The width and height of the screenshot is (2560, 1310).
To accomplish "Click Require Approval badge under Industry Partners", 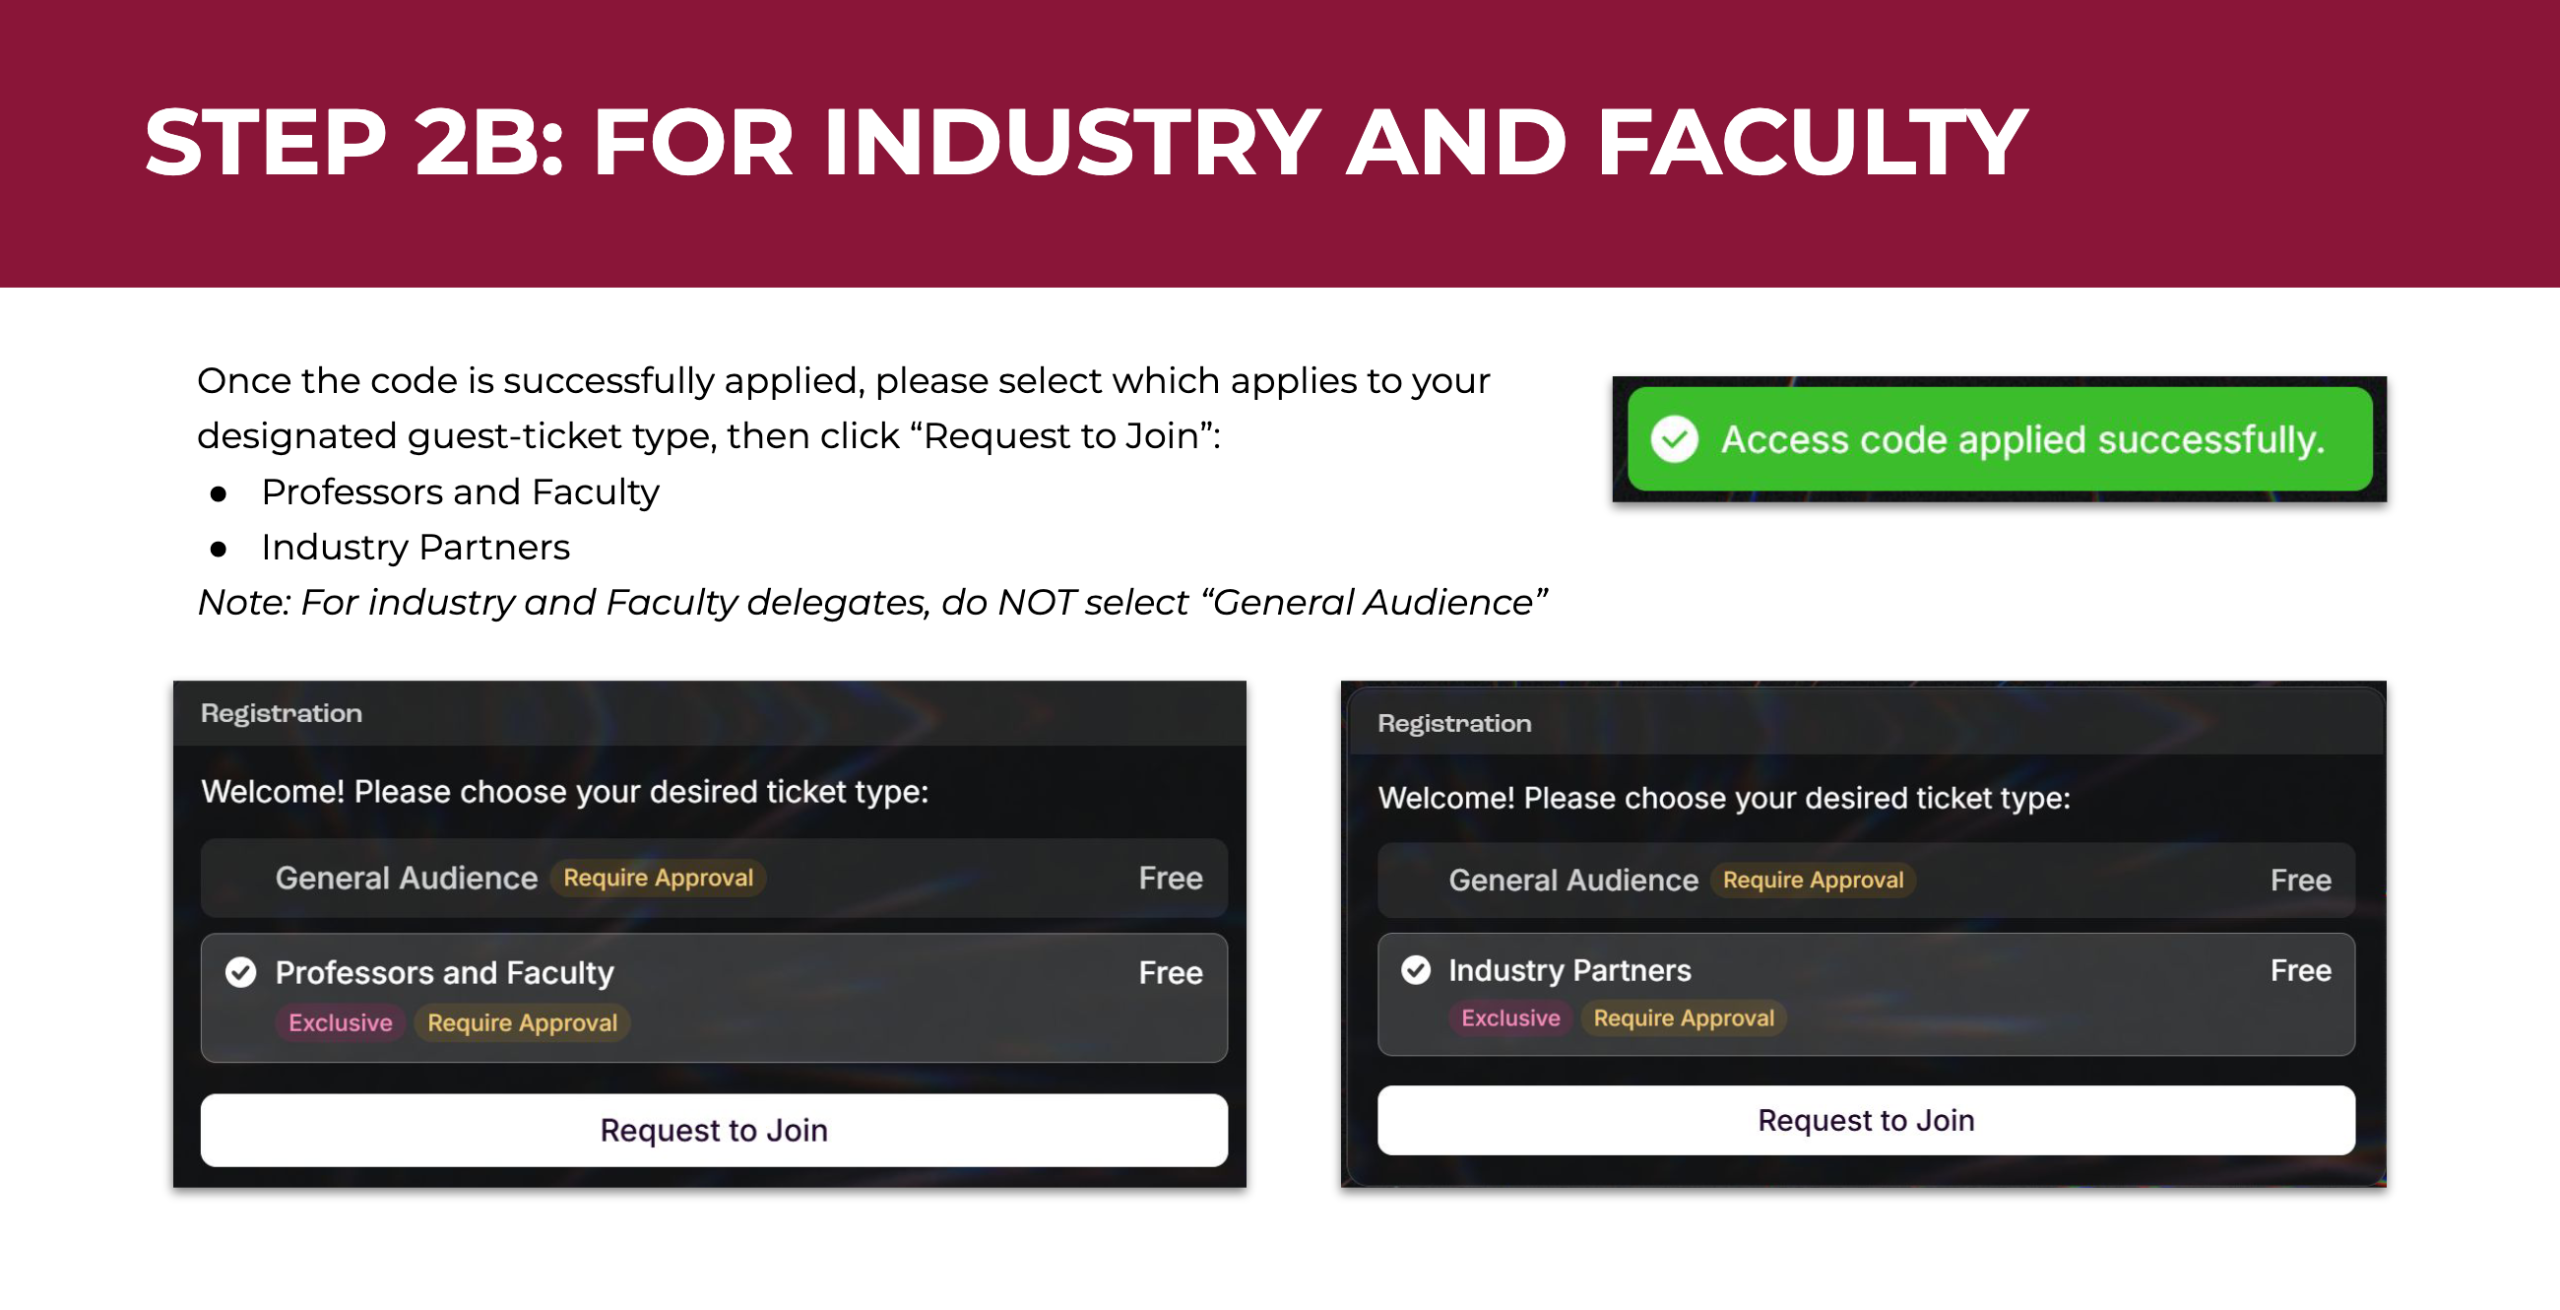I will click(1683, 1018).
